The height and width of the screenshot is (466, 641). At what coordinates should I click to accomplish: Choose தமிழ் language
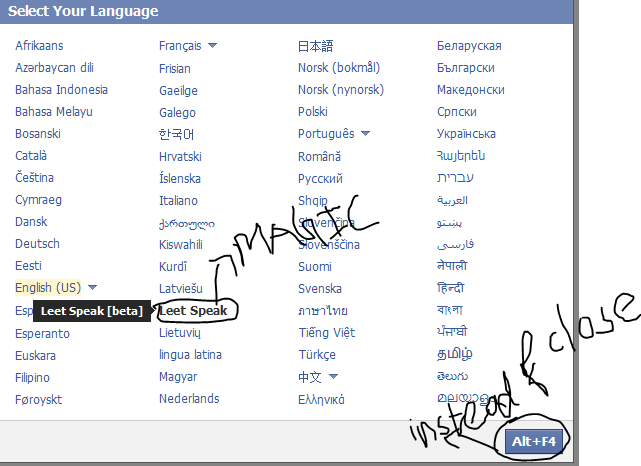(455, 354)
